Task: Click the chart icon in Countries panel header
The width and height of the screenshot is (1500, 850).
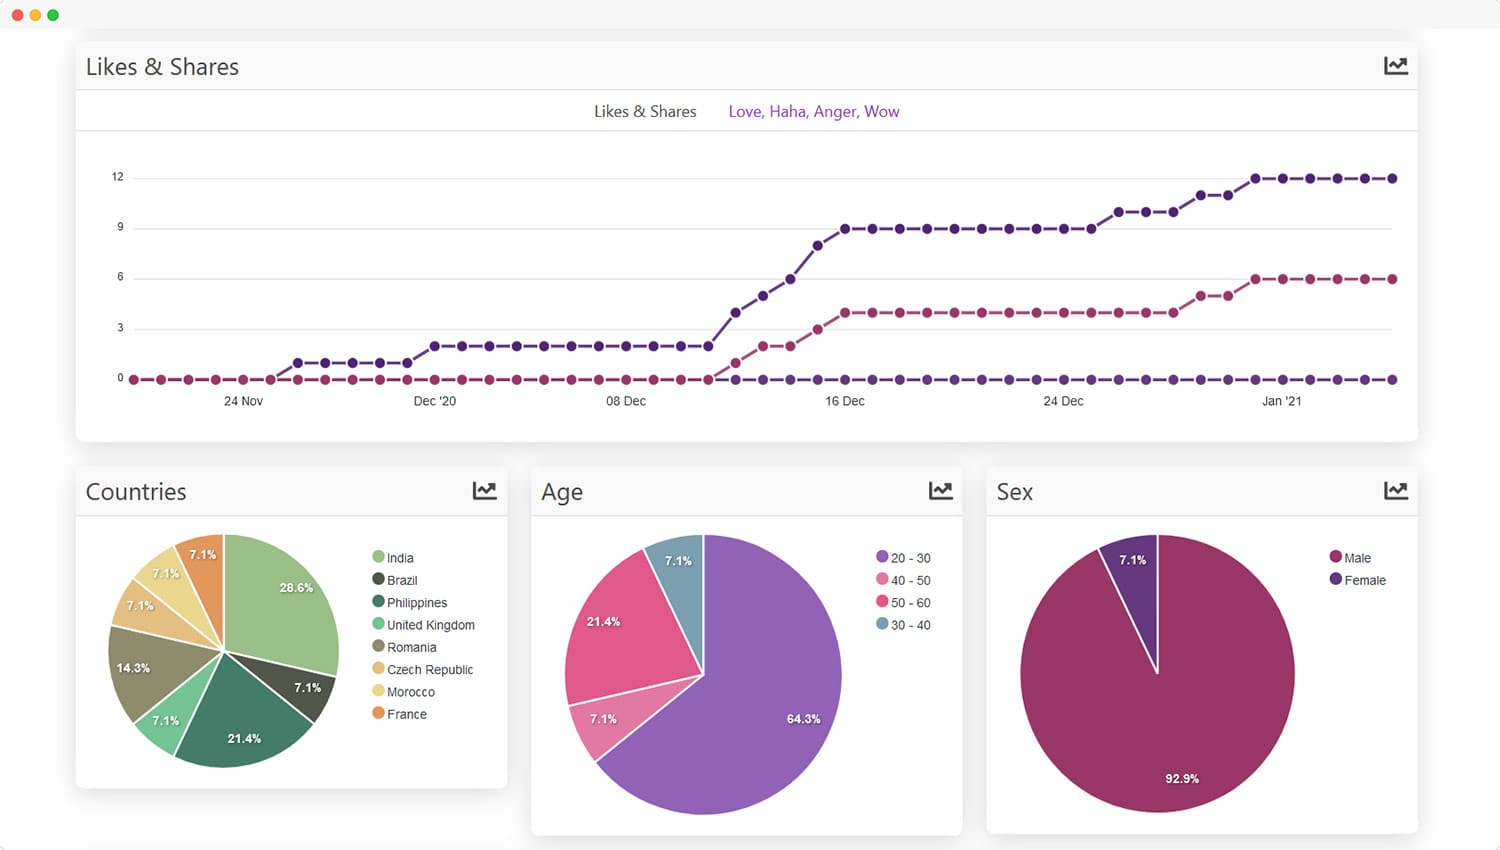Action: coord(484,490)
